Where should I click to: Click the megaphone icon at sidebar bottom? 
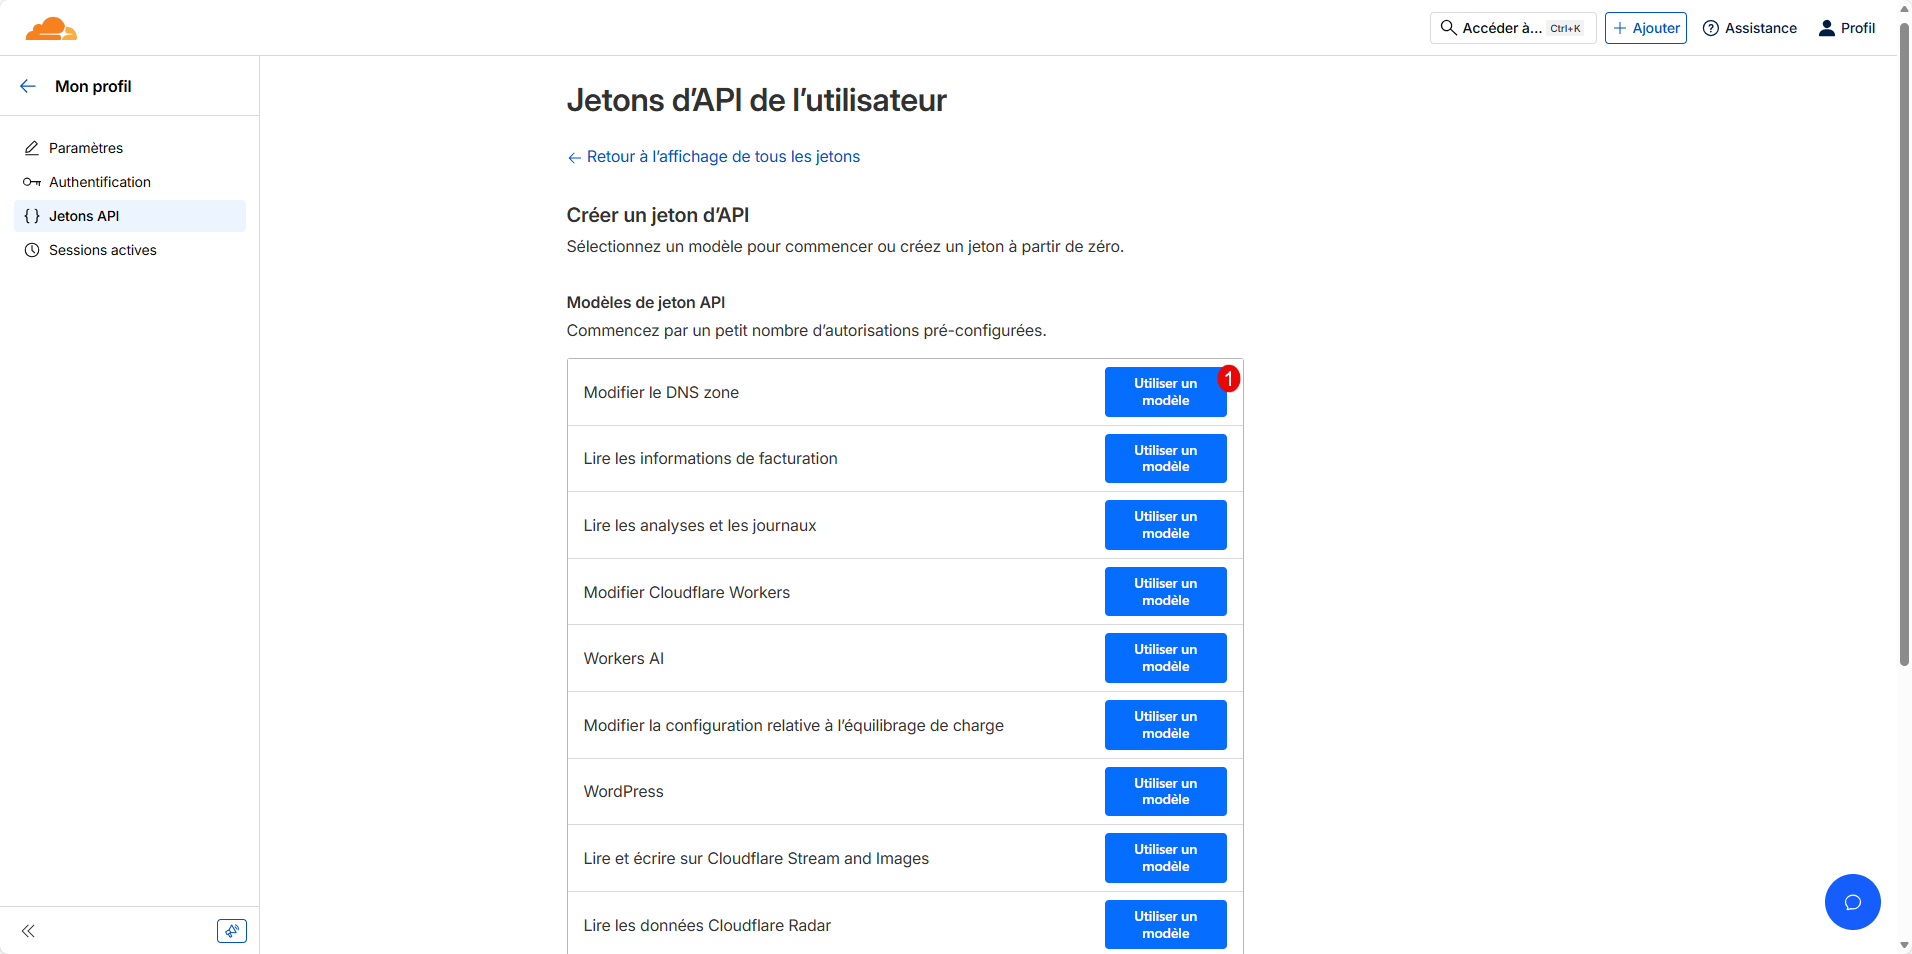[232, 931]
